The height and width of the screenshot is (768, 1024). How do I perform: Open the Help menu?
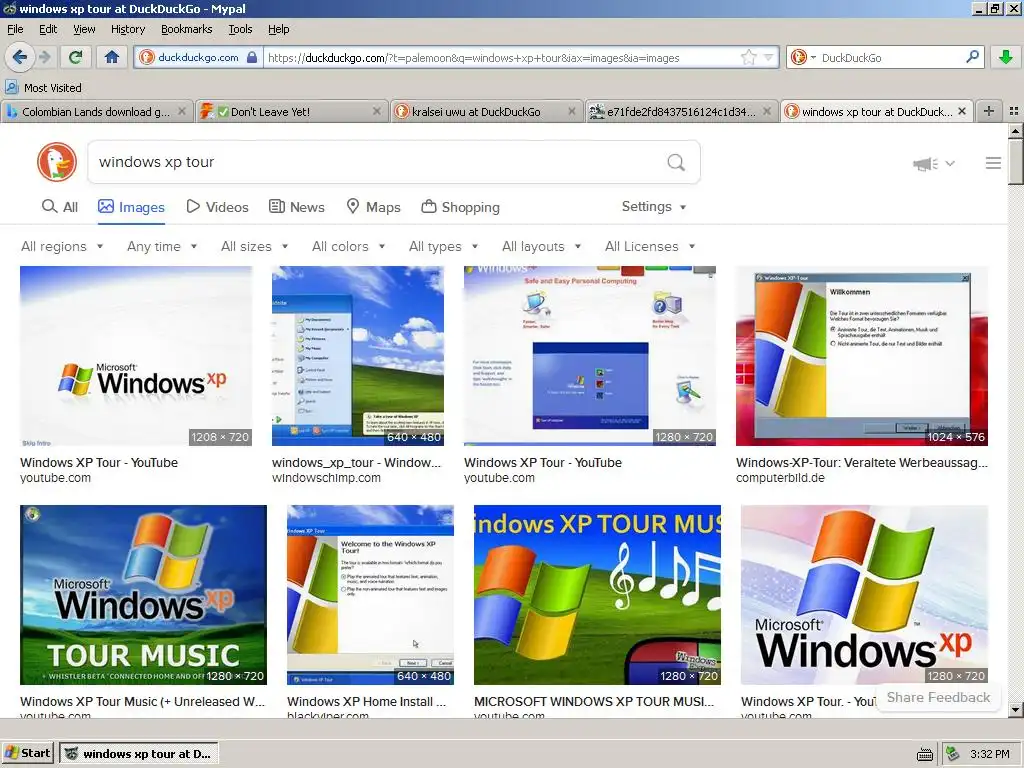tap(278, 29)
